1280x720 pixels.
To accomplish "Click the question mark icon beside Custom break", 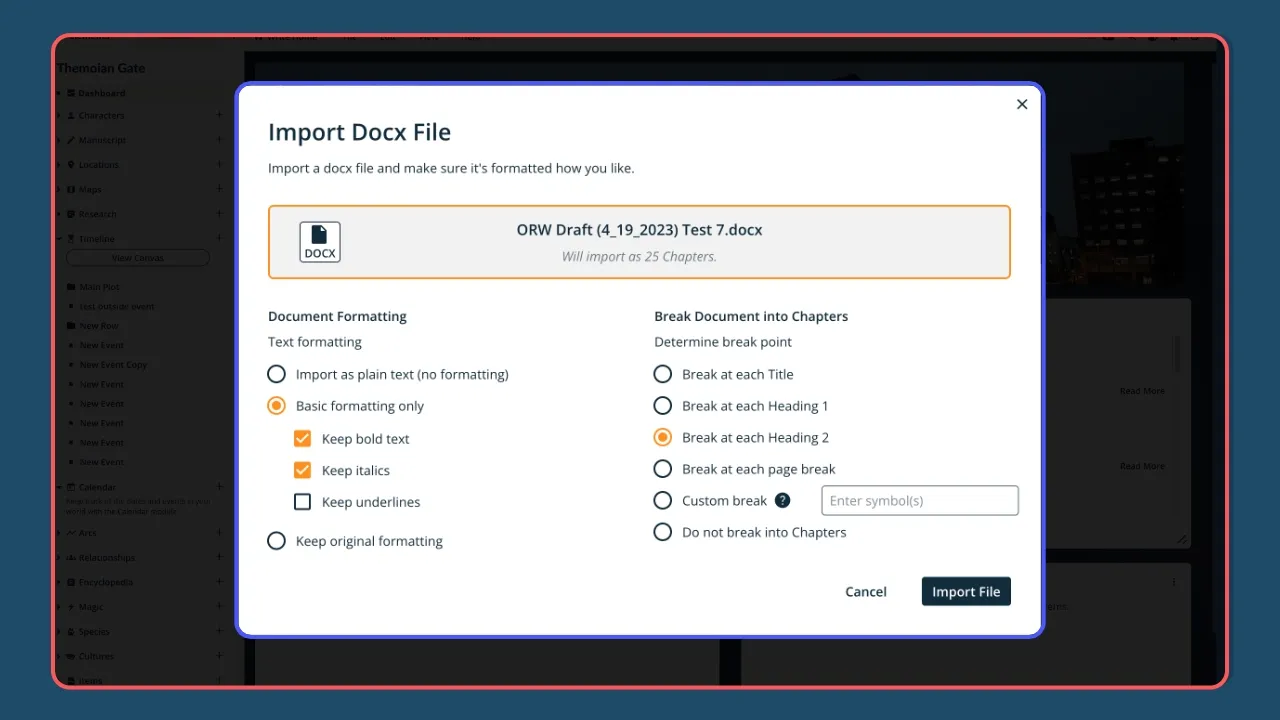I will click(x=785, y=500).
